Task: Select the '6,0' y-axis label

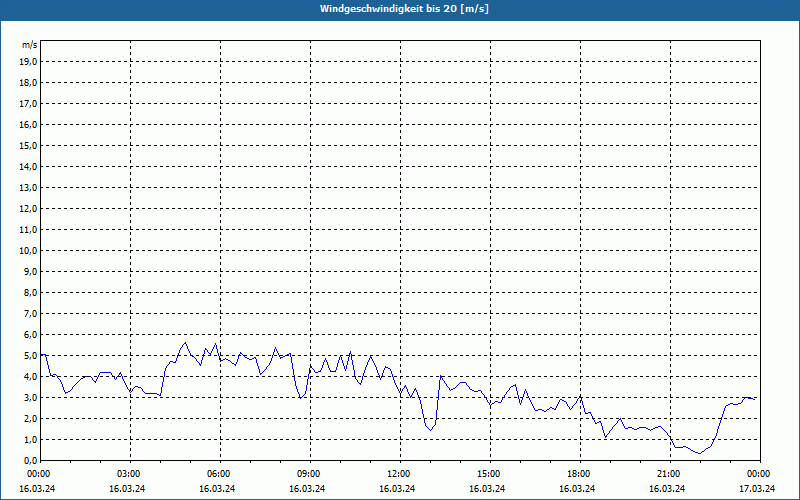Action: point(30,335)
